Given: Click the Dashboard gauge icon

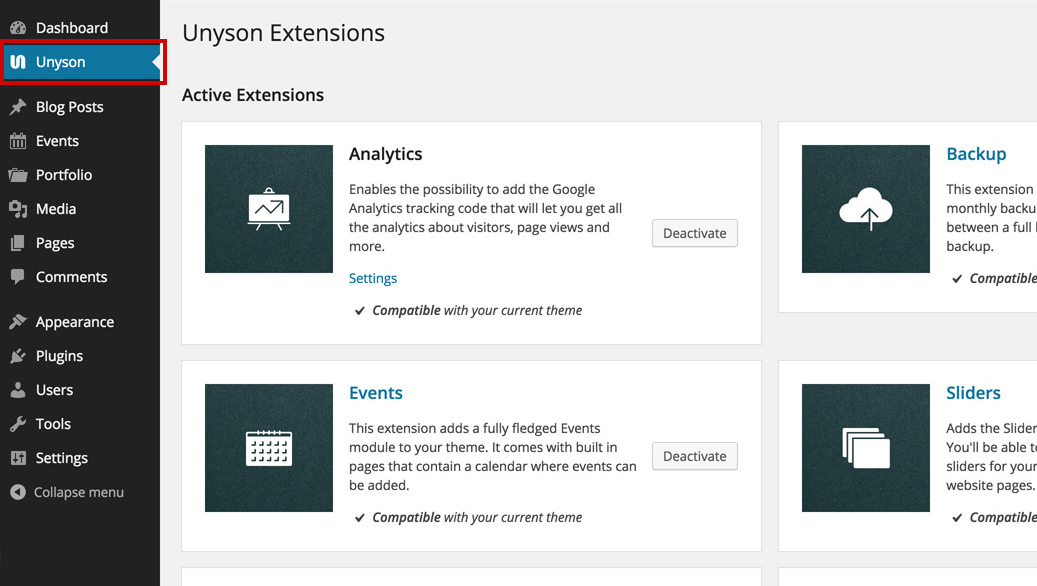Looking at the screenshot, I should (x=18, y=28).
